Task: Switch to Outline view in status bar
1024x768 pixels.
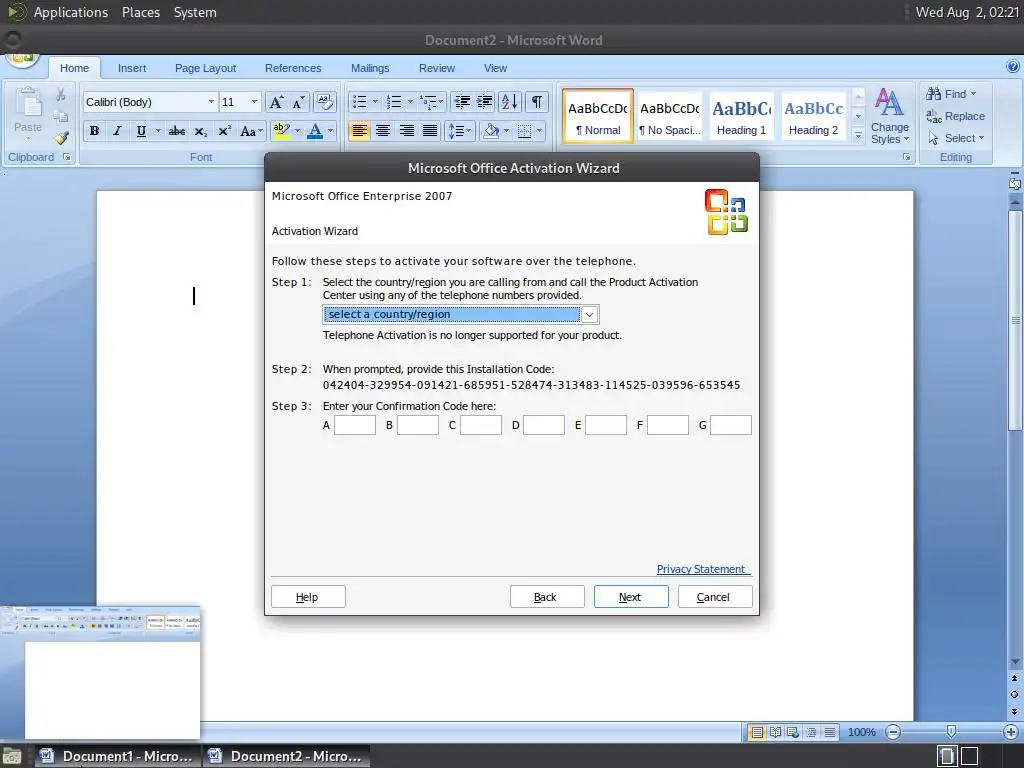Action: point(811,732)
